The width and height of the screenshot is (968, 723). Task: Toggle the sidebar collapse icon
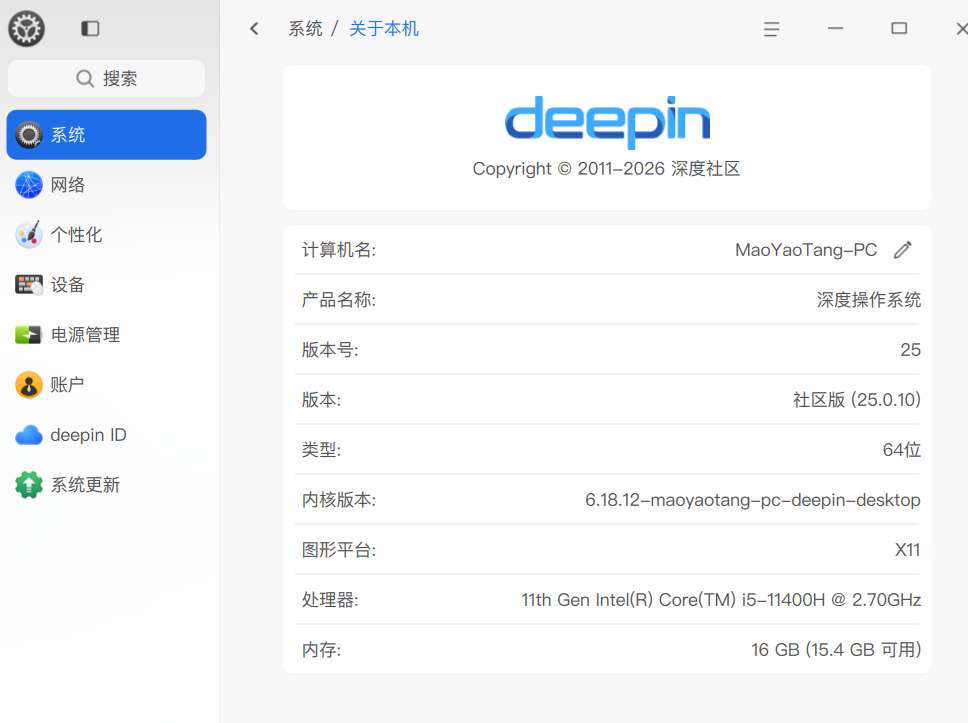90,29
